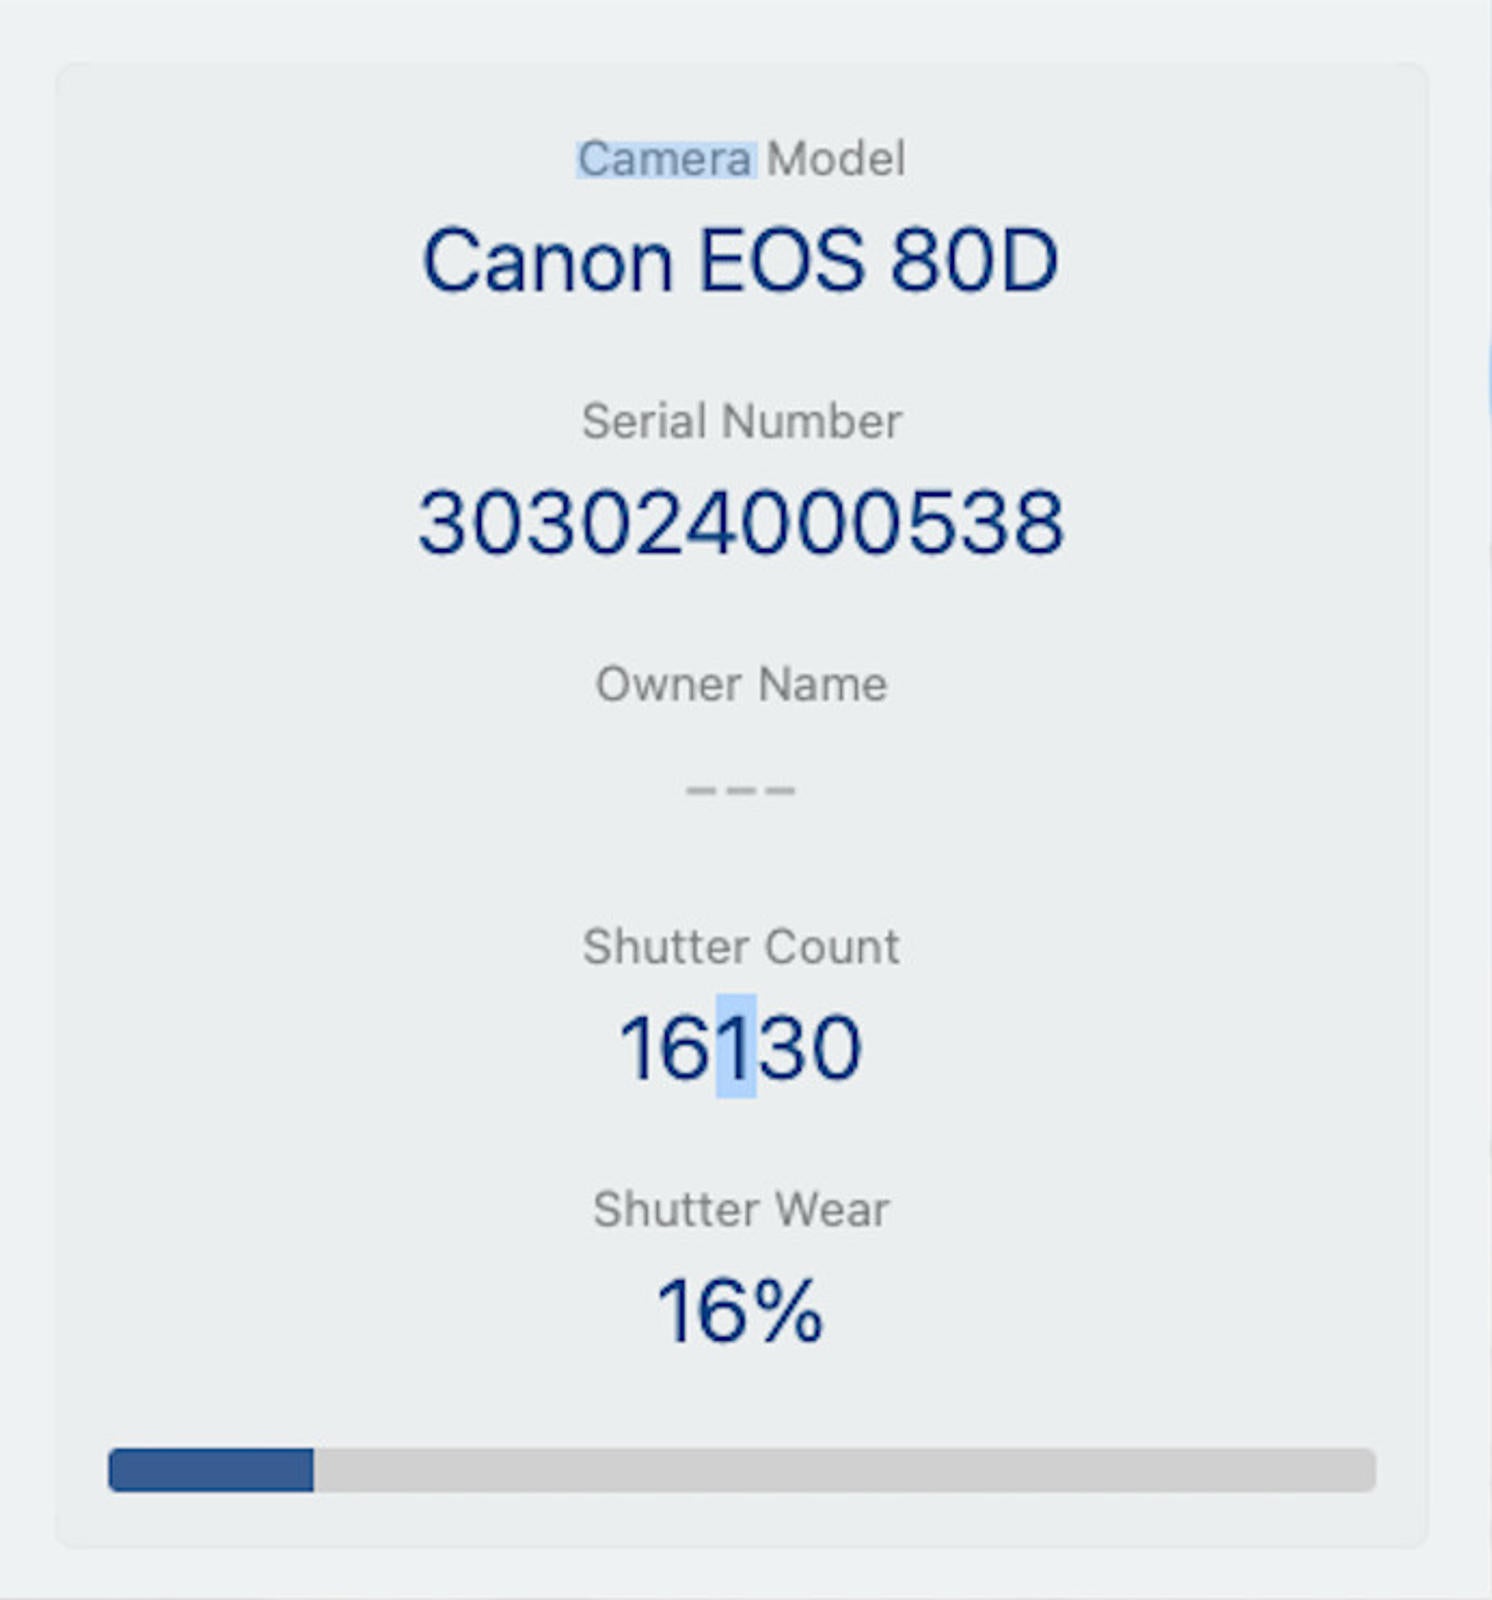Click the trailing 30 digits of the shutter count
1492x1600 pixels.
pos(809,1048)
